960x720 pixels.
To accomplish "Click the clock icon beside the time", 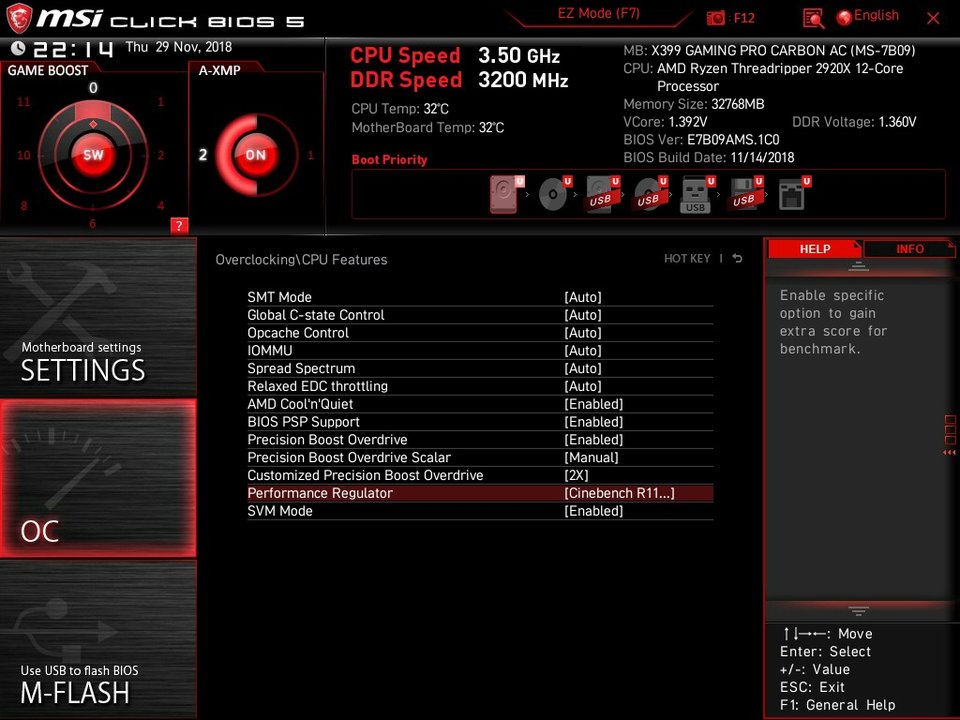I will click(18, 48).
